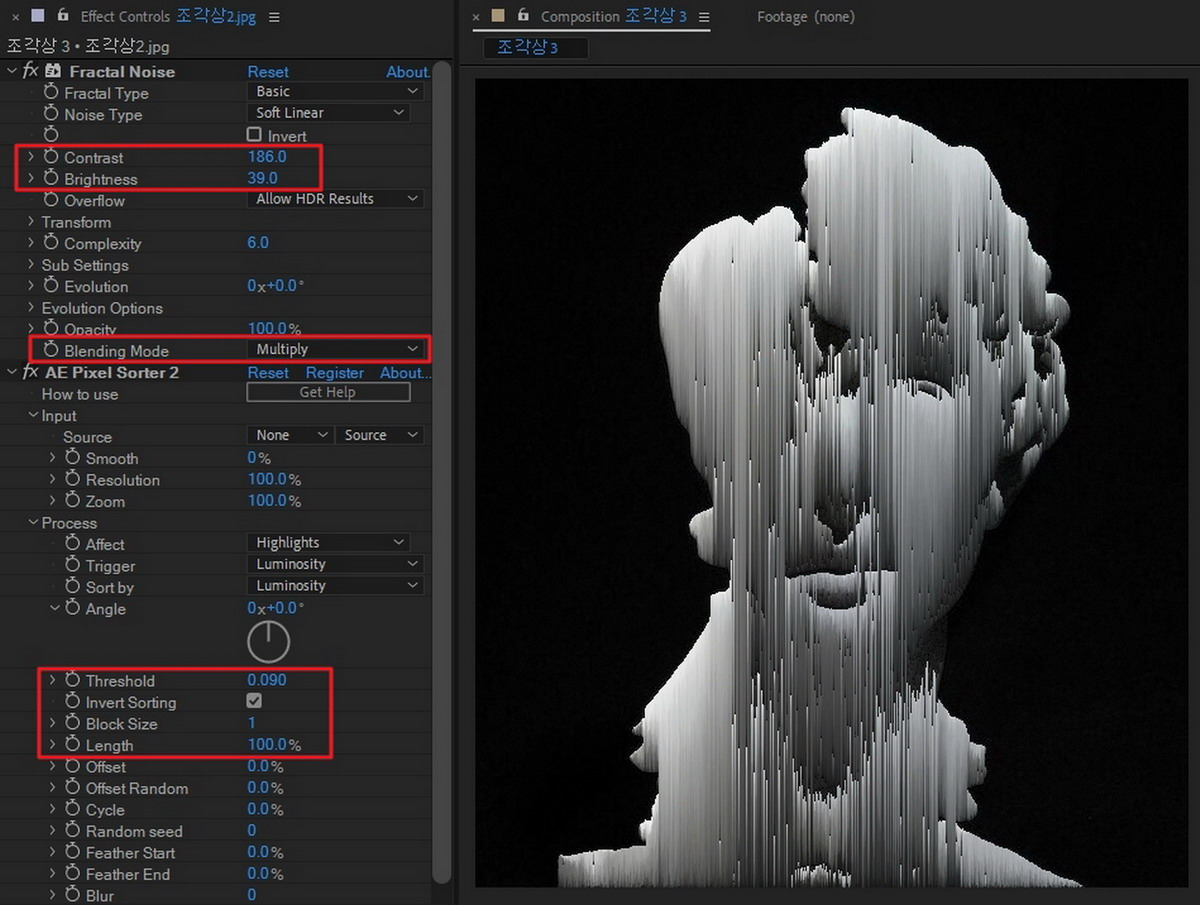
Task: Uncheck the Invert Sorting checkbox
Action: pos(254,702)
